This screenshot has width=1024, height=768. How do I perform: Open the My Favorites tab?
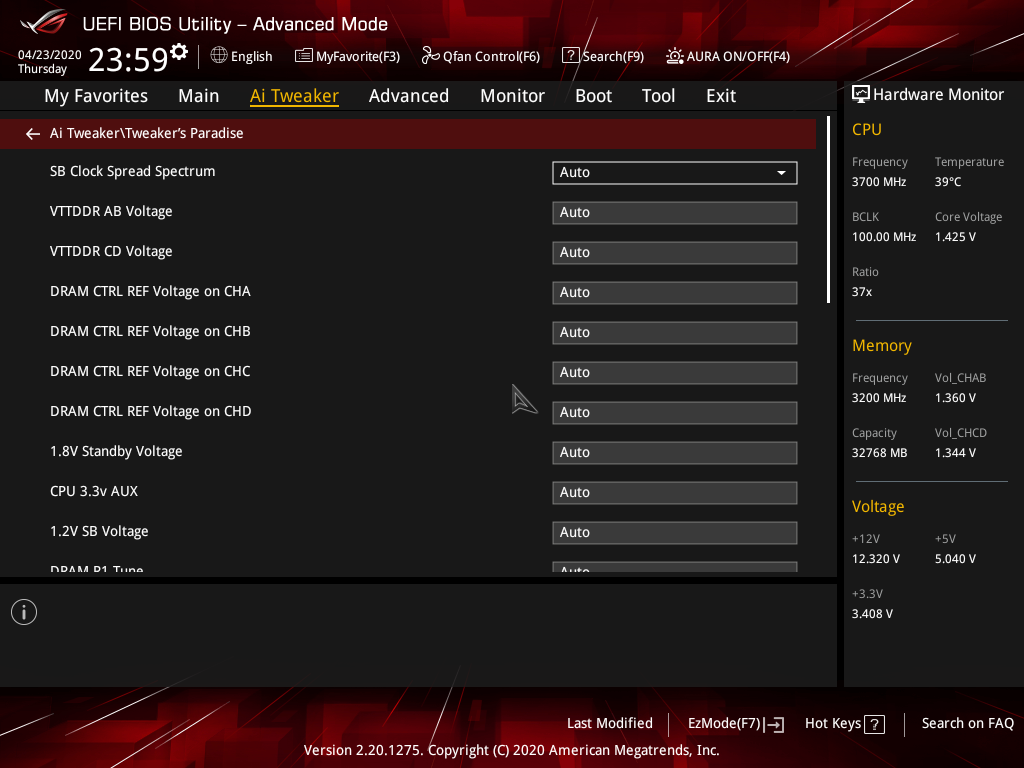[96, 96]
